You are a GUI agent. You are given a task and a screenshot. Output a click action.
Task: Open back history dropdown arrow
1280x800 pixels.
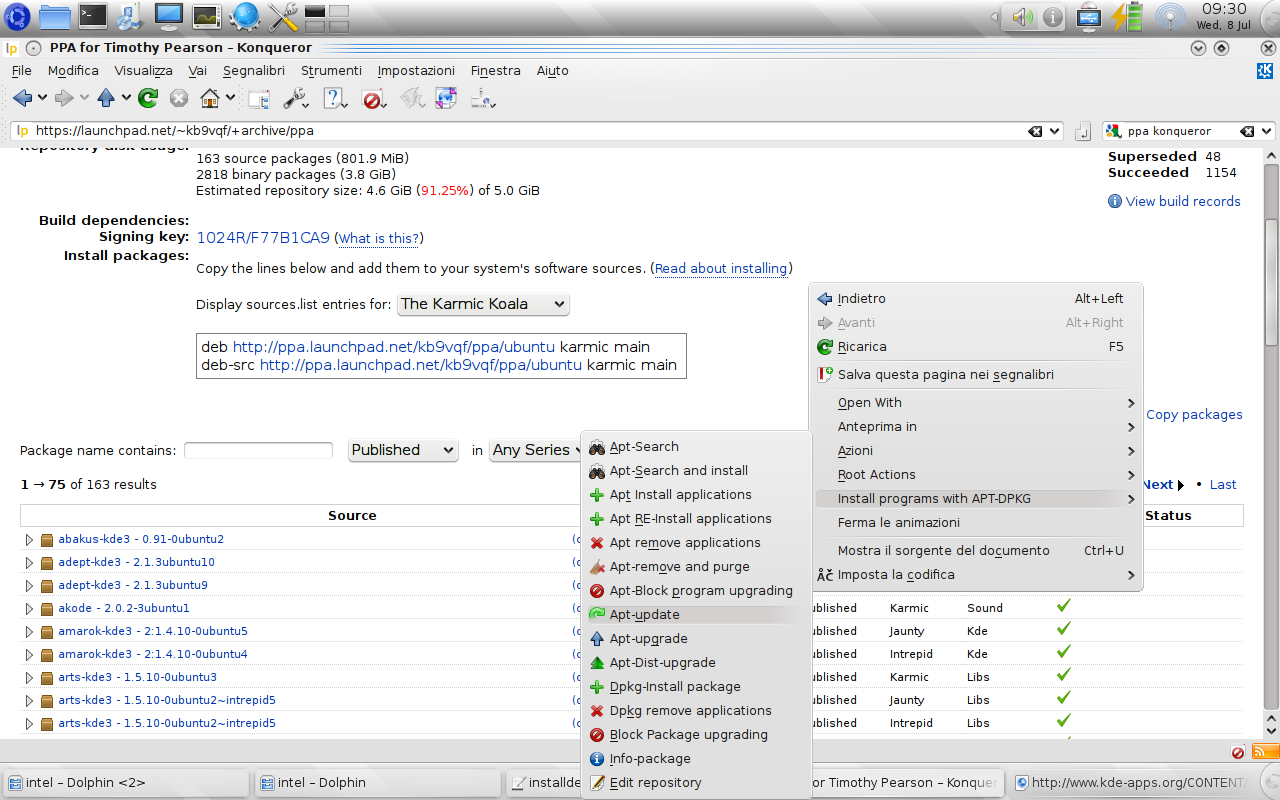click(x=43, y=98)
